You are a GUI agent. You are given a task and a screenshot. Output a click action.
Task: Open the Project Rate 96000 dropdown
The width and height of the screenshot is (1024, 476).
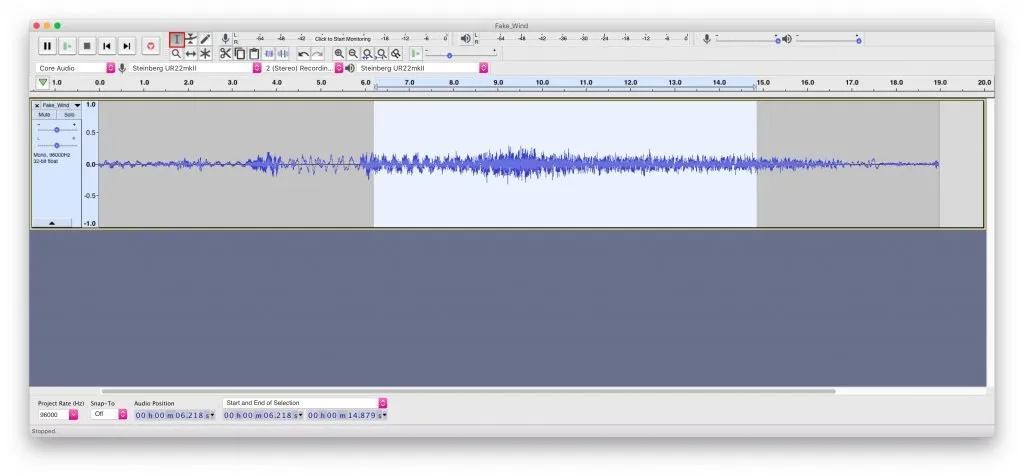pos(73,415)
